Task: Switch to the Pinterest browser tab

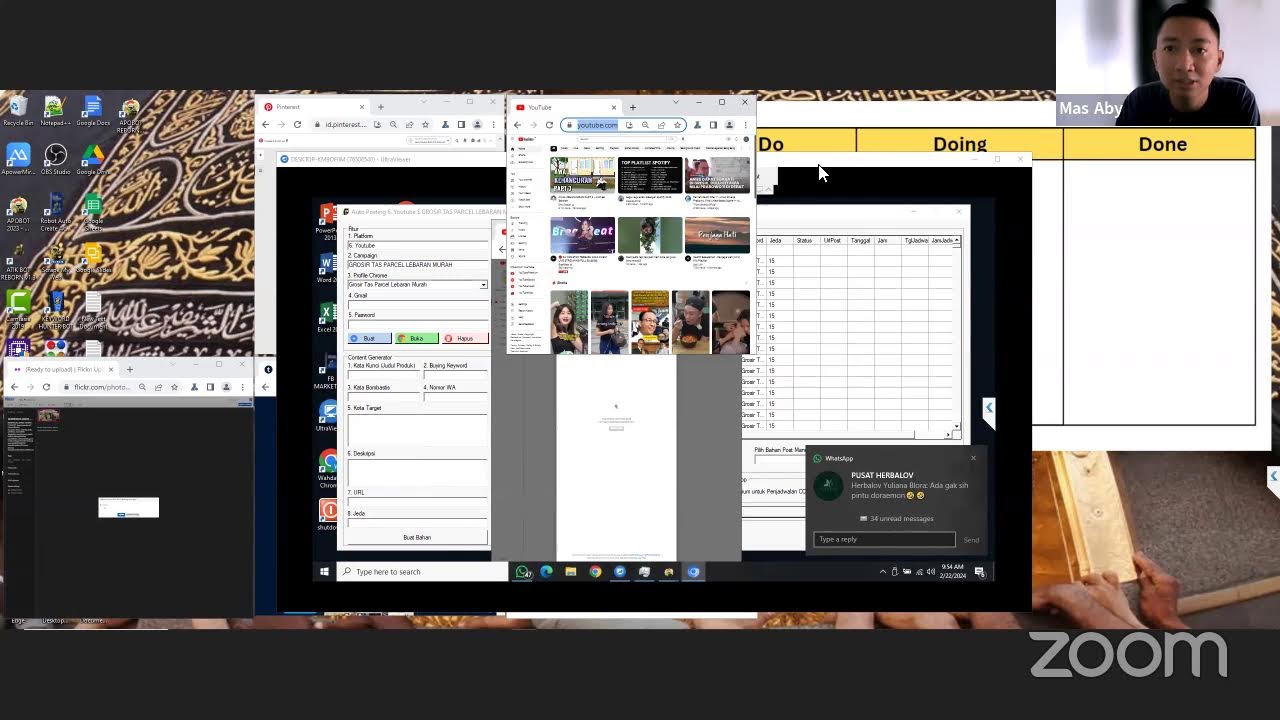Action: [312, 107]
